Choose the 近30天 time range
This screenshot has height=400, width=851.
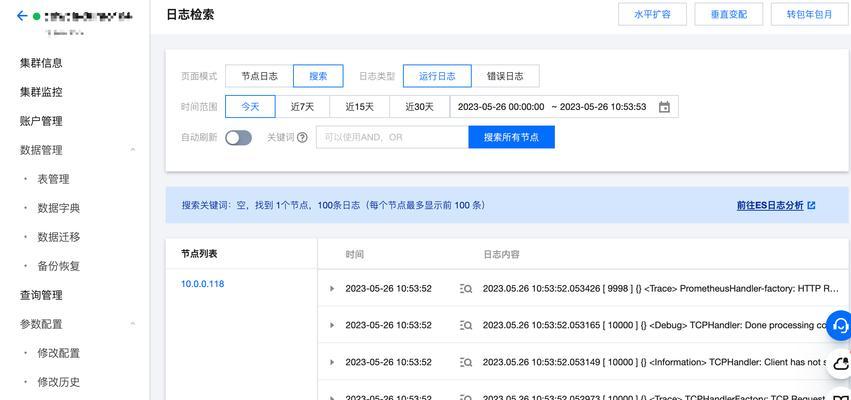pos(420,107)
